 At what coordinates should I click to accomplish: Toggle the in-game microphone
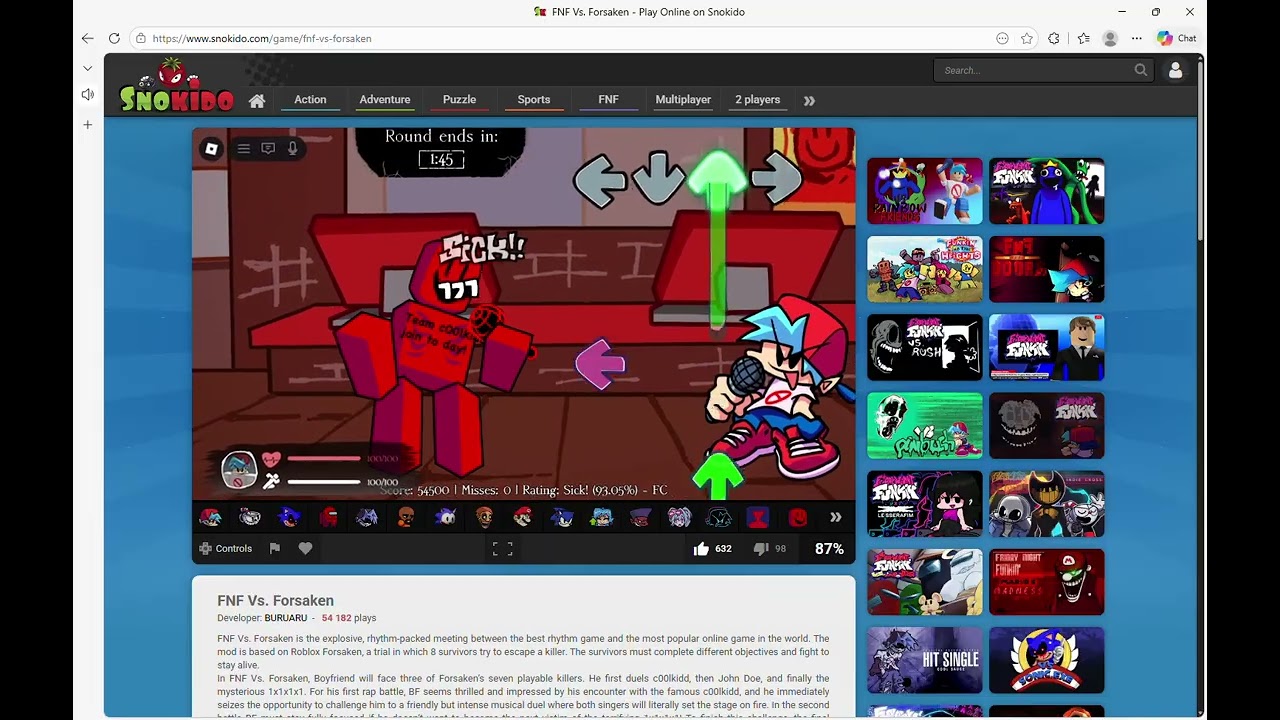coord(292,149)
